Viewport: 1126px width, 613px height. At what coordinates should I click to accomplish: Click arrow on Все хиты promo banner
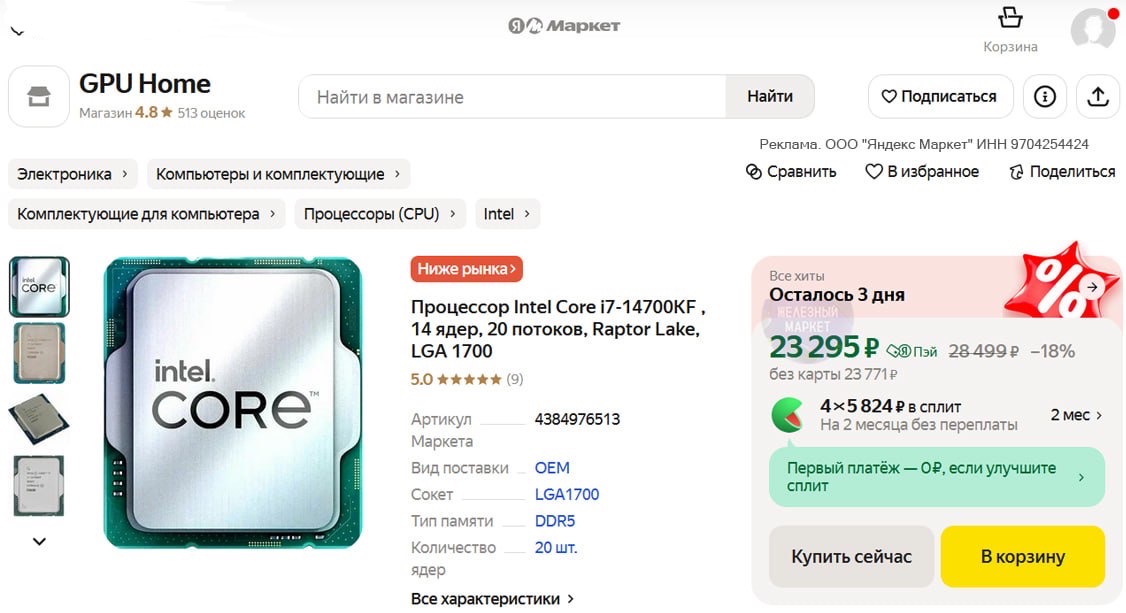coord(1092,286)
